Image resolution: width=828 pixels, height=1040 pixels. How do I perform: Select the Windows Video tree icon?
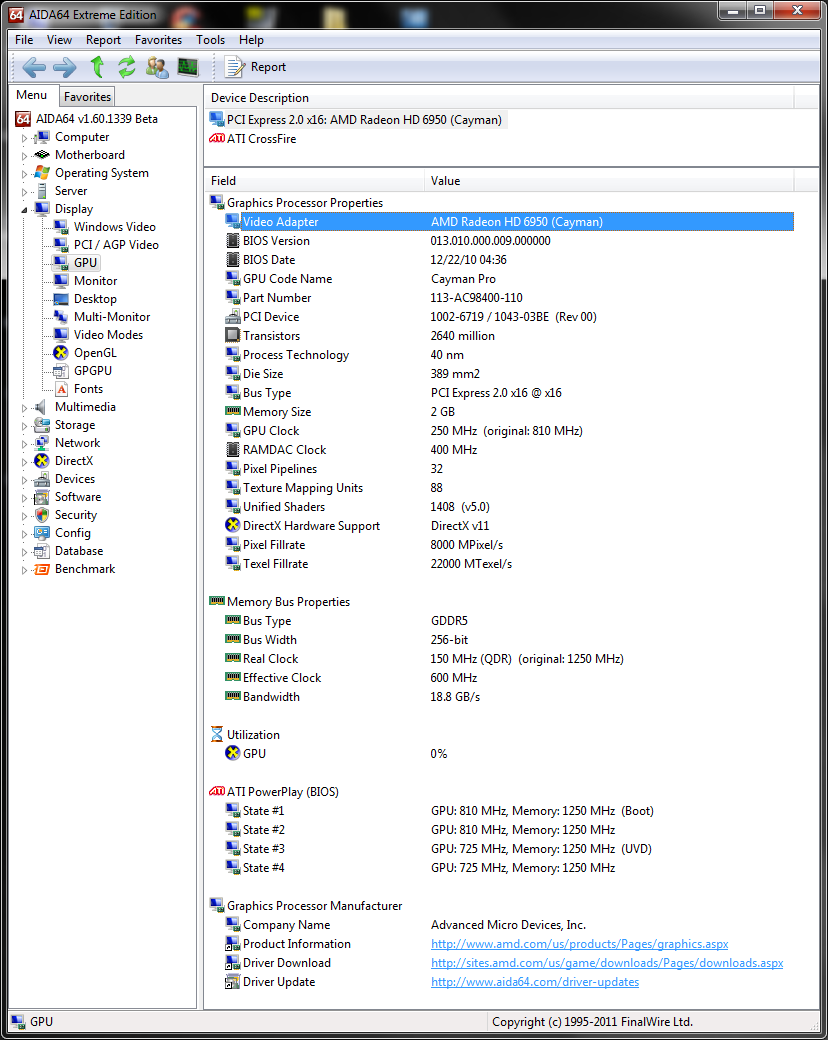tap(61, 227)
